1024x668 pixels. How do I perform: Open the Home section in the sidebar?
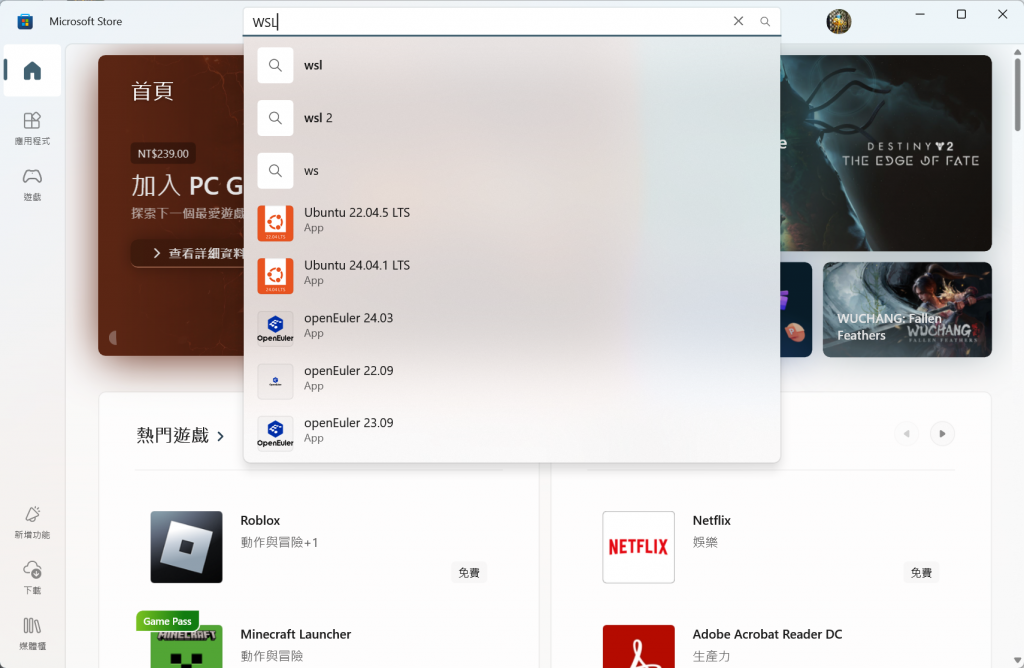click(x=32, y=71)
